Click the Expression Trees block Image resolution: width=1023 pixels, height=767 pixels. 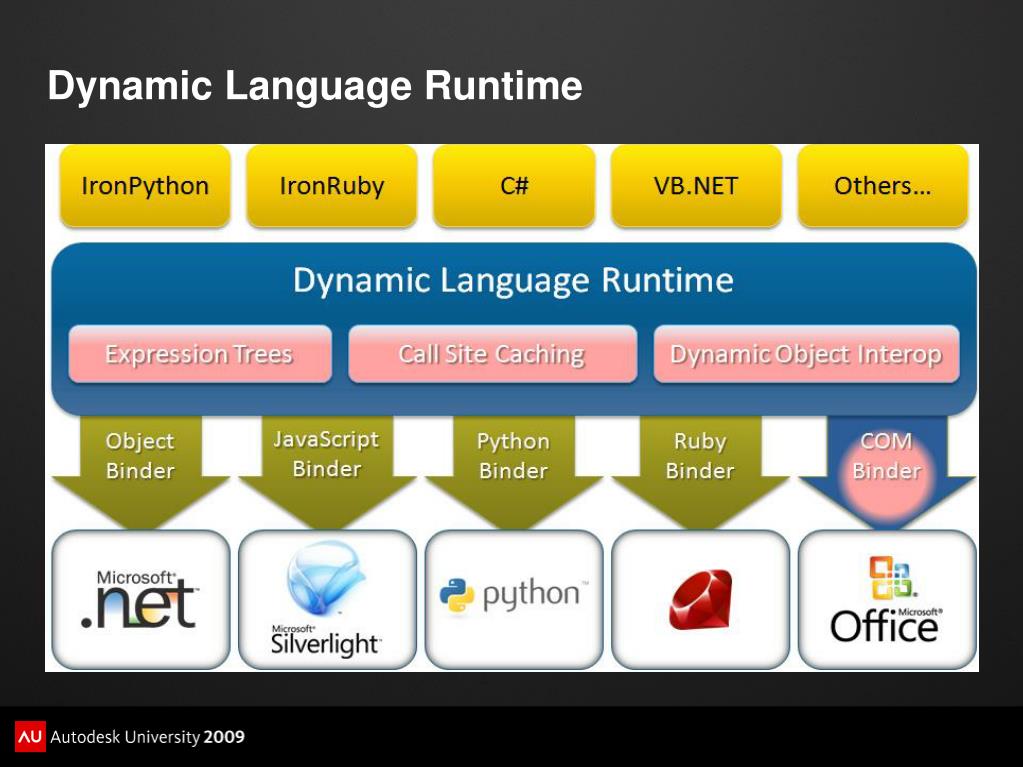pos(200,353)
